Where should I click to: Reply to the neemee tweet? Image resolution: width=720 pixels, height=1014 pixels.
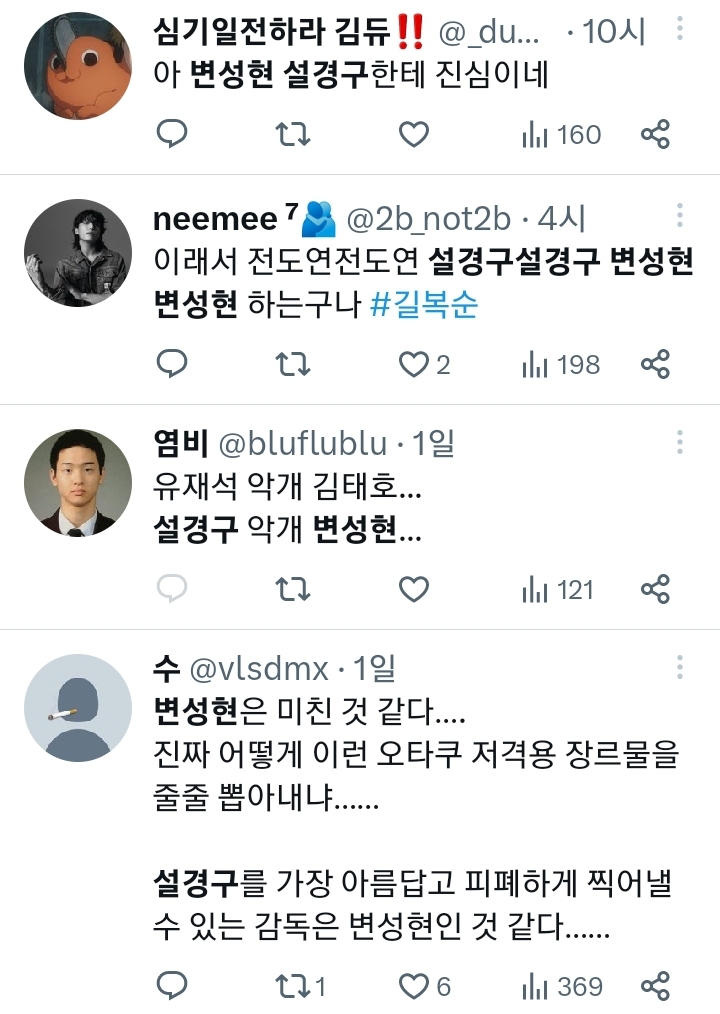[173, 364]
